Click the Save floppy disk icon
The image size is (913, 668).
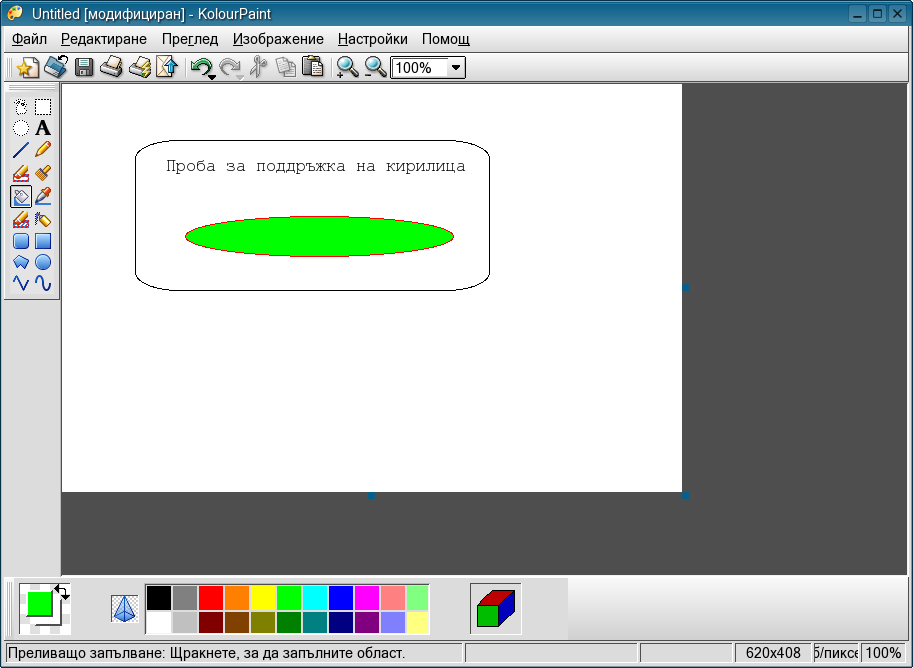pos(84,68)
